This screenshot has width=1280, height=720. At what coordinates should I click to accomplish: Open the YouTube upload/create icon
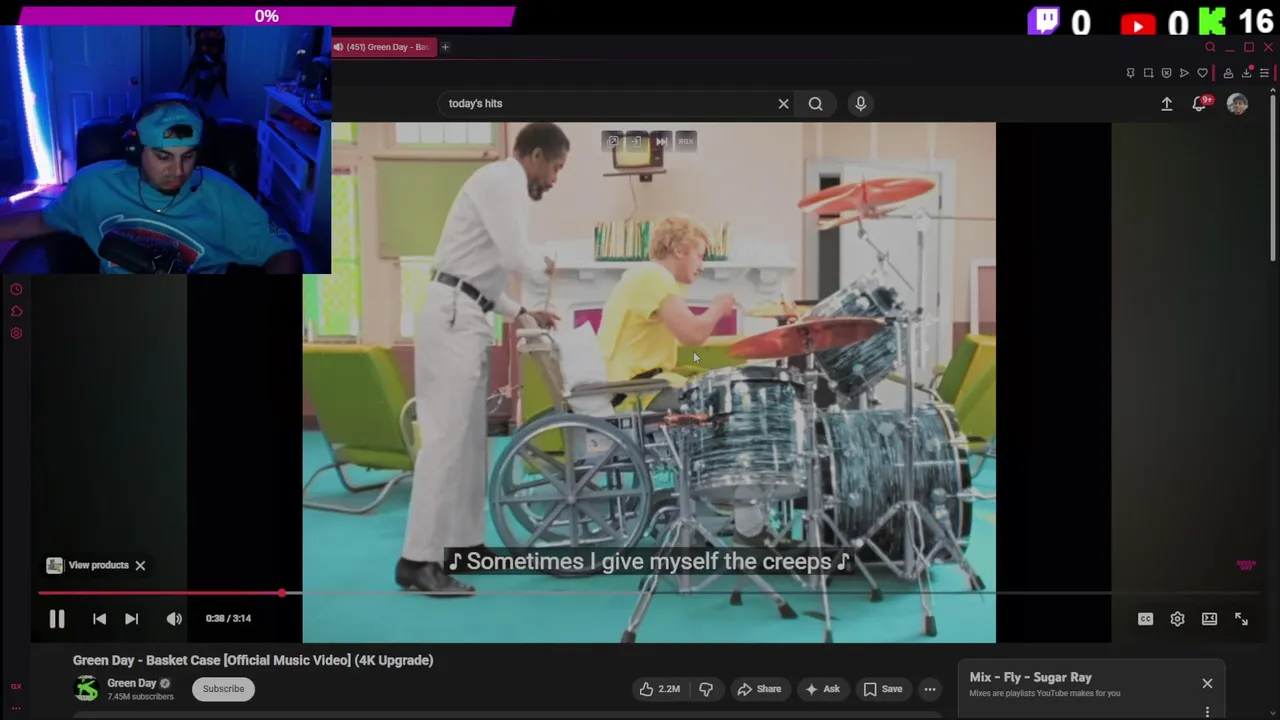click(1166, 104)
